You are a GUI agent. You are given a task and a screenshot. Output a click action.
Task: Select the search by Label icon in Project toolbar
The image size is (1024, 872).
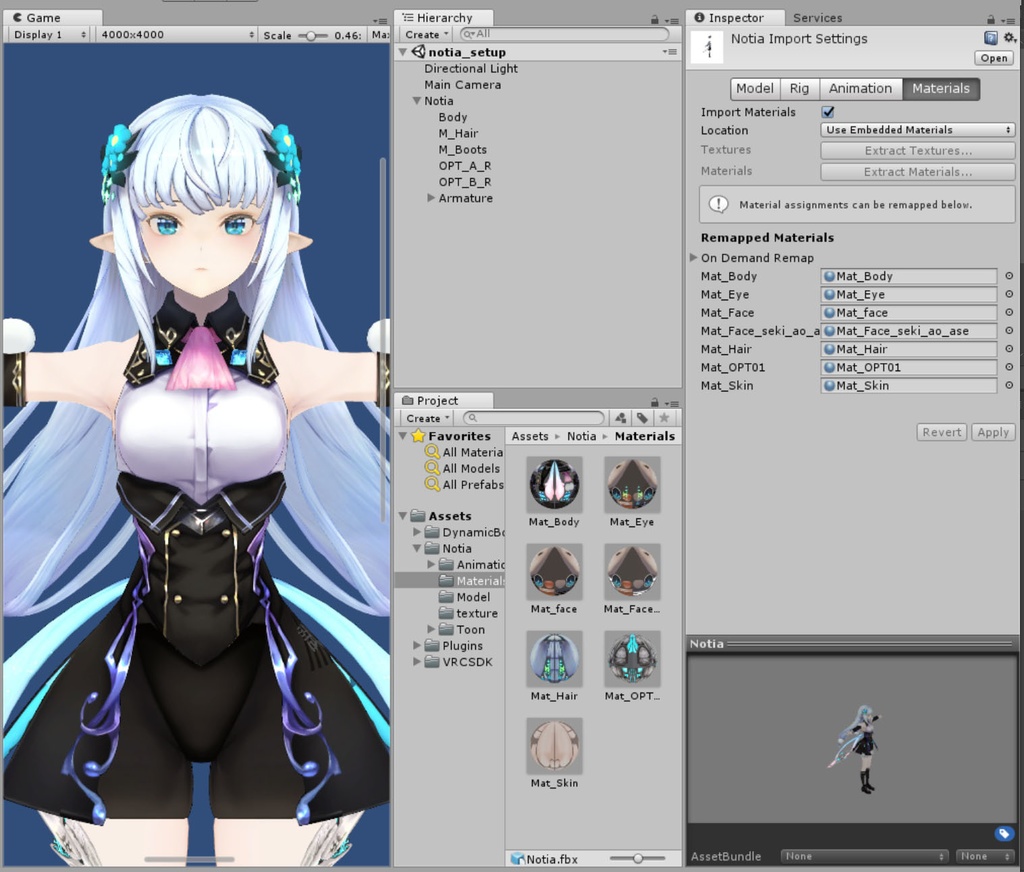tap(640, 418)
